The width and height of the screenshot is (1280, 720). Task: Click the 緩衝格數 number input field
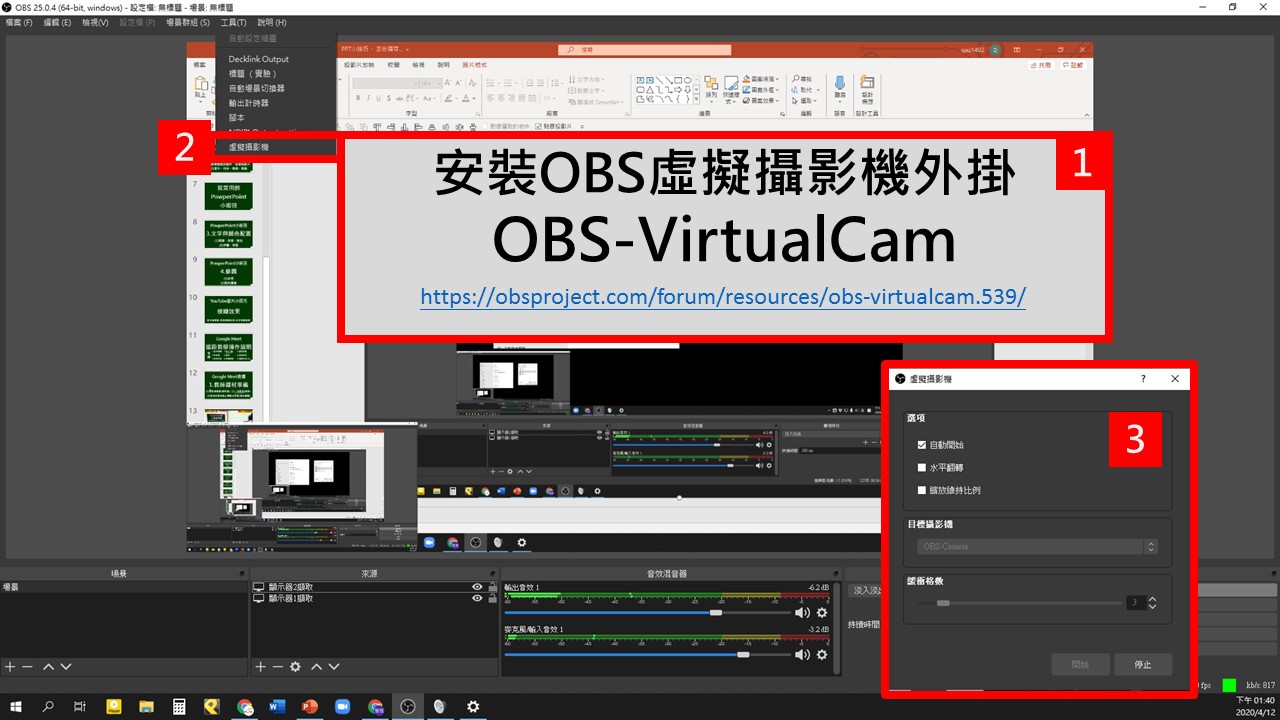1136,603
